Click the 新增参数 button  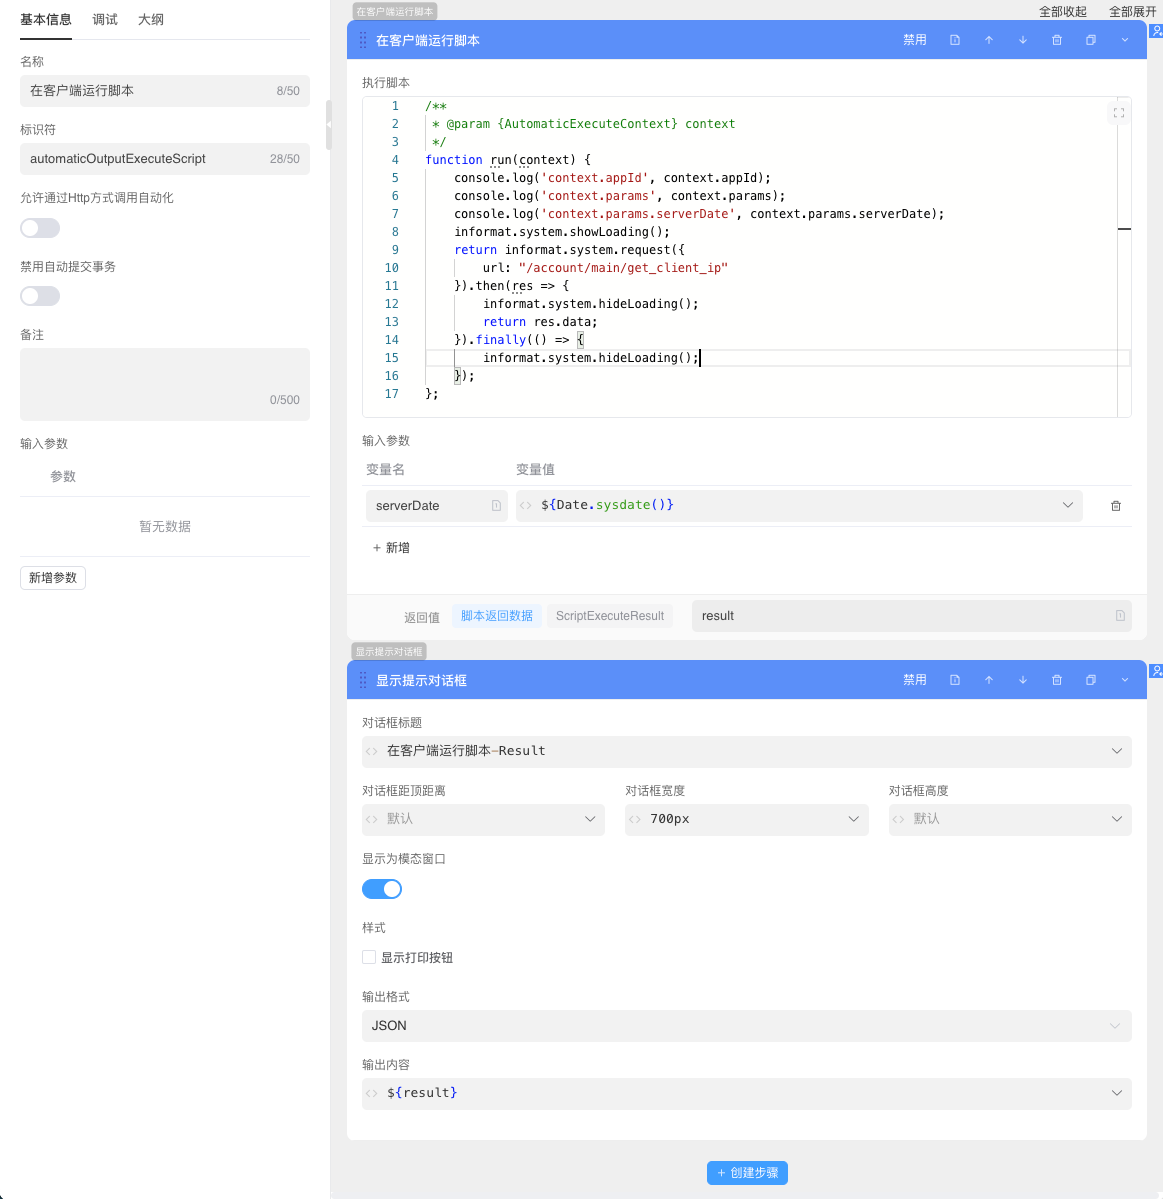[53, 578]
